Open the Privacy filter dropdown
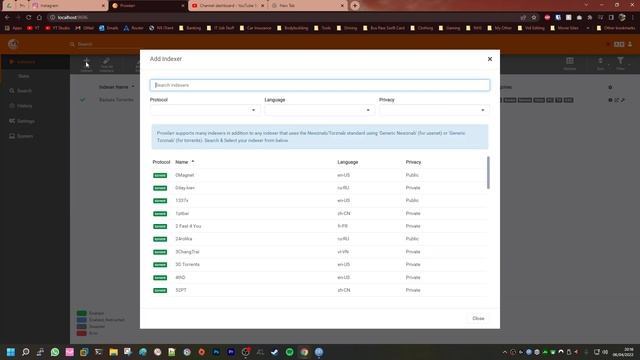Viewport: 640px width, 360px height. coord(434,110)
